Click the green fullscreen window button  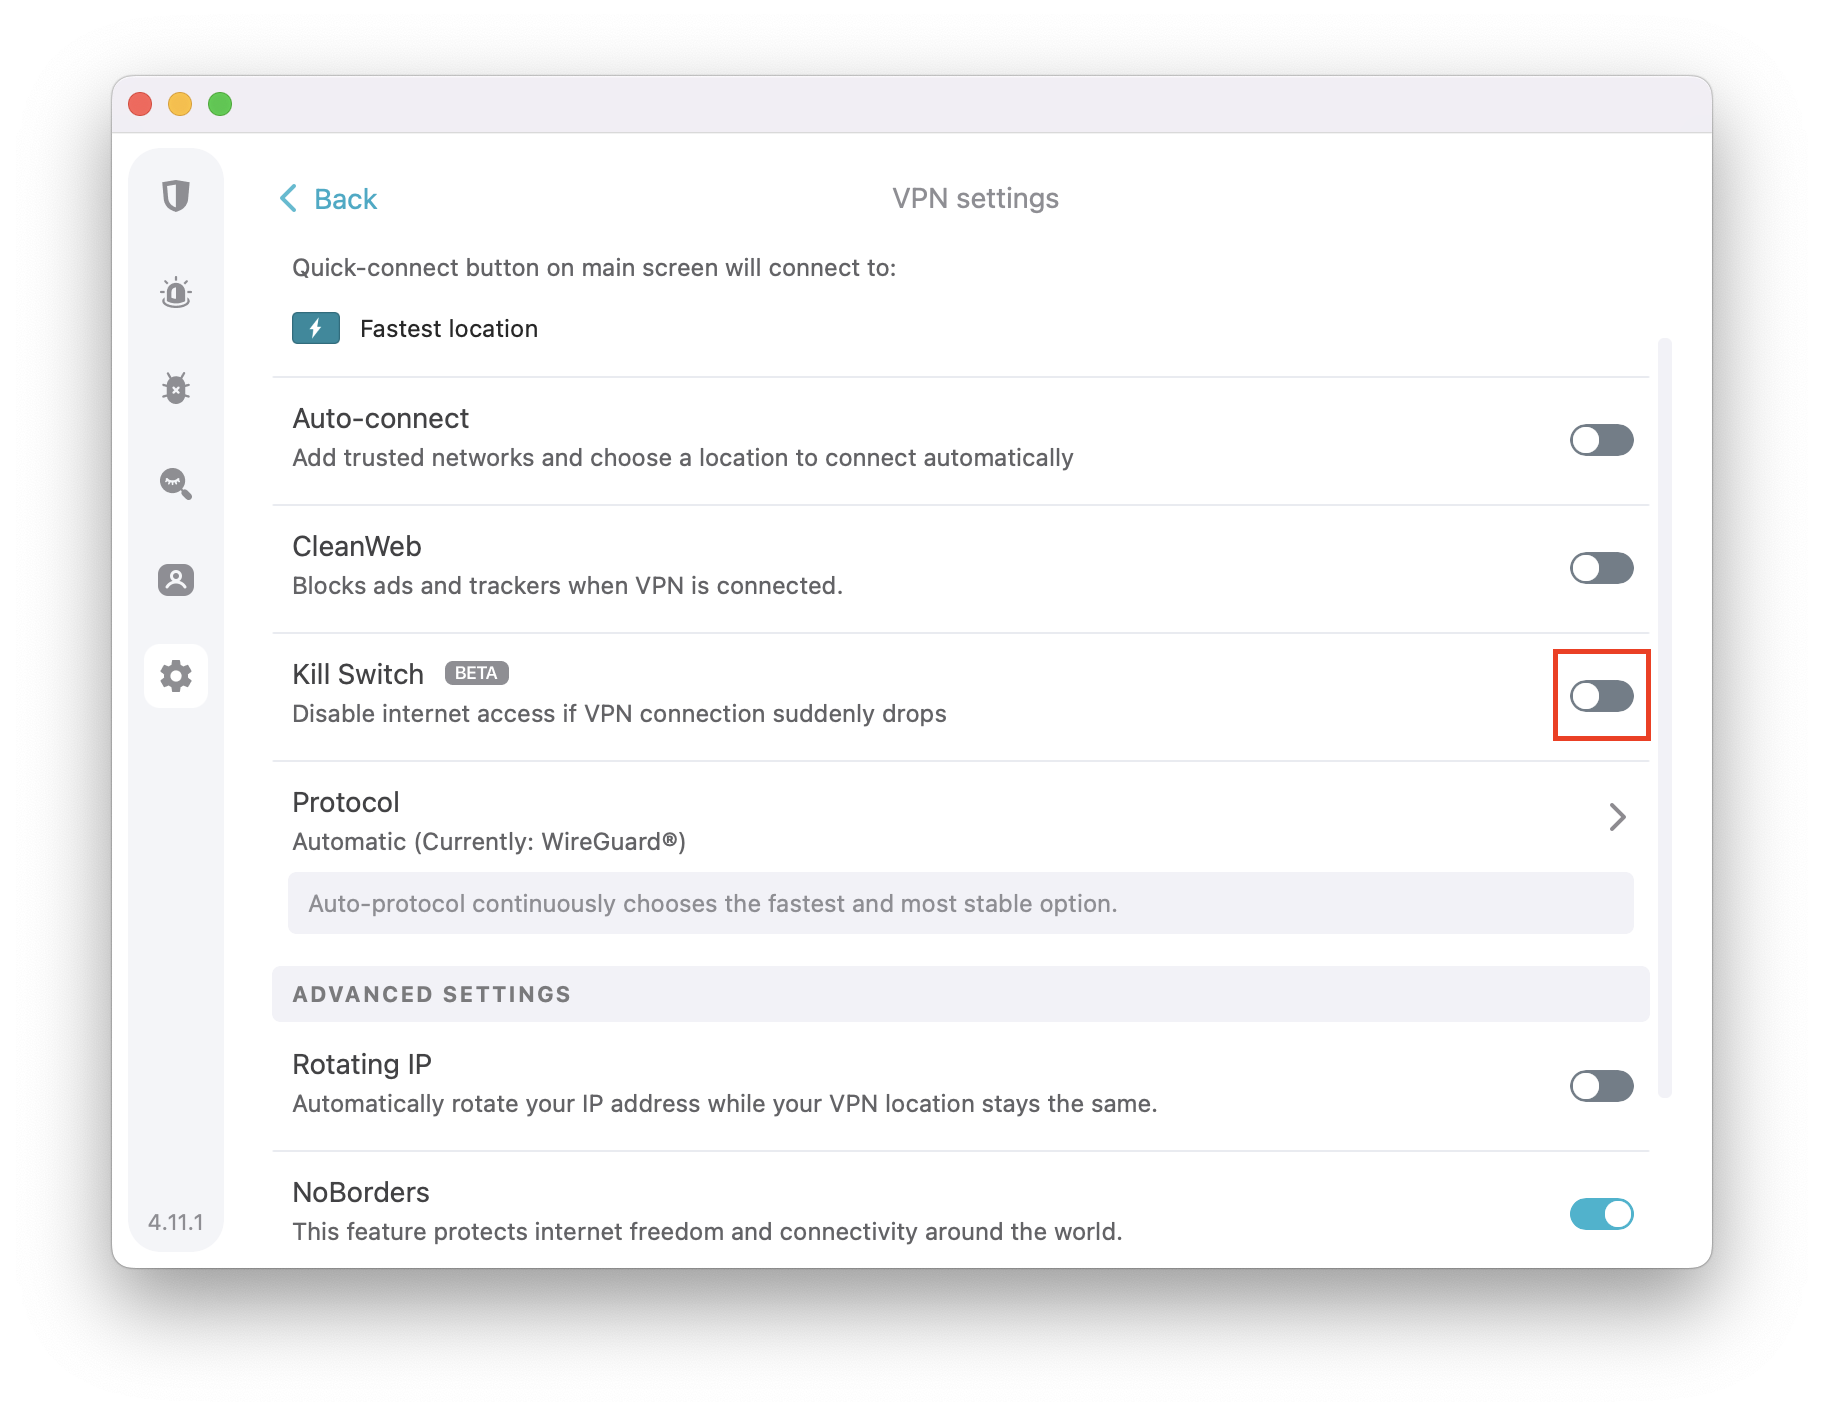(220, 104)
